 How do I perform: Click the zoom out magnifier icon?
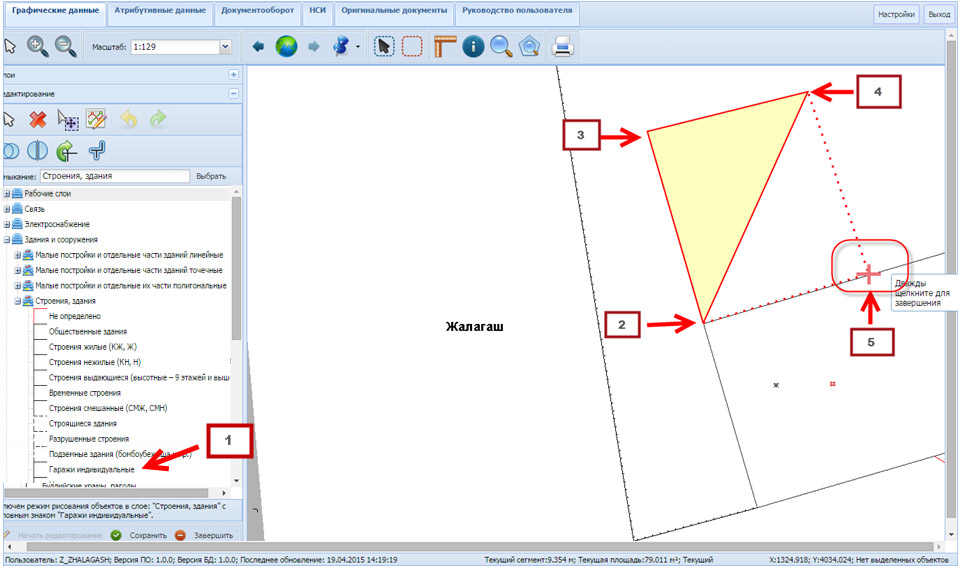(65, 46)
